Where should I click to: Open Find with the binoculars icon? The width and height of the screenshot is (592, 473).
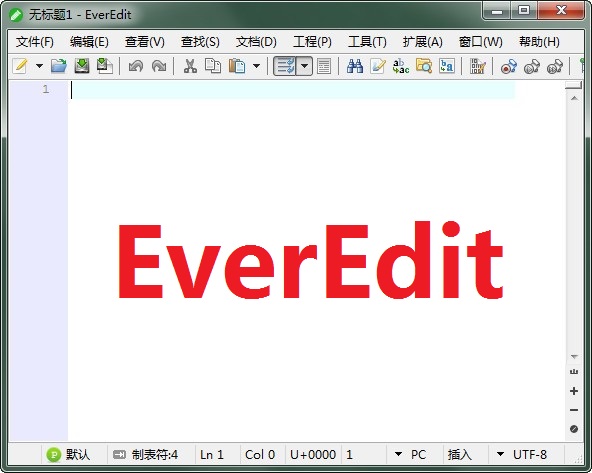[355, 66]
